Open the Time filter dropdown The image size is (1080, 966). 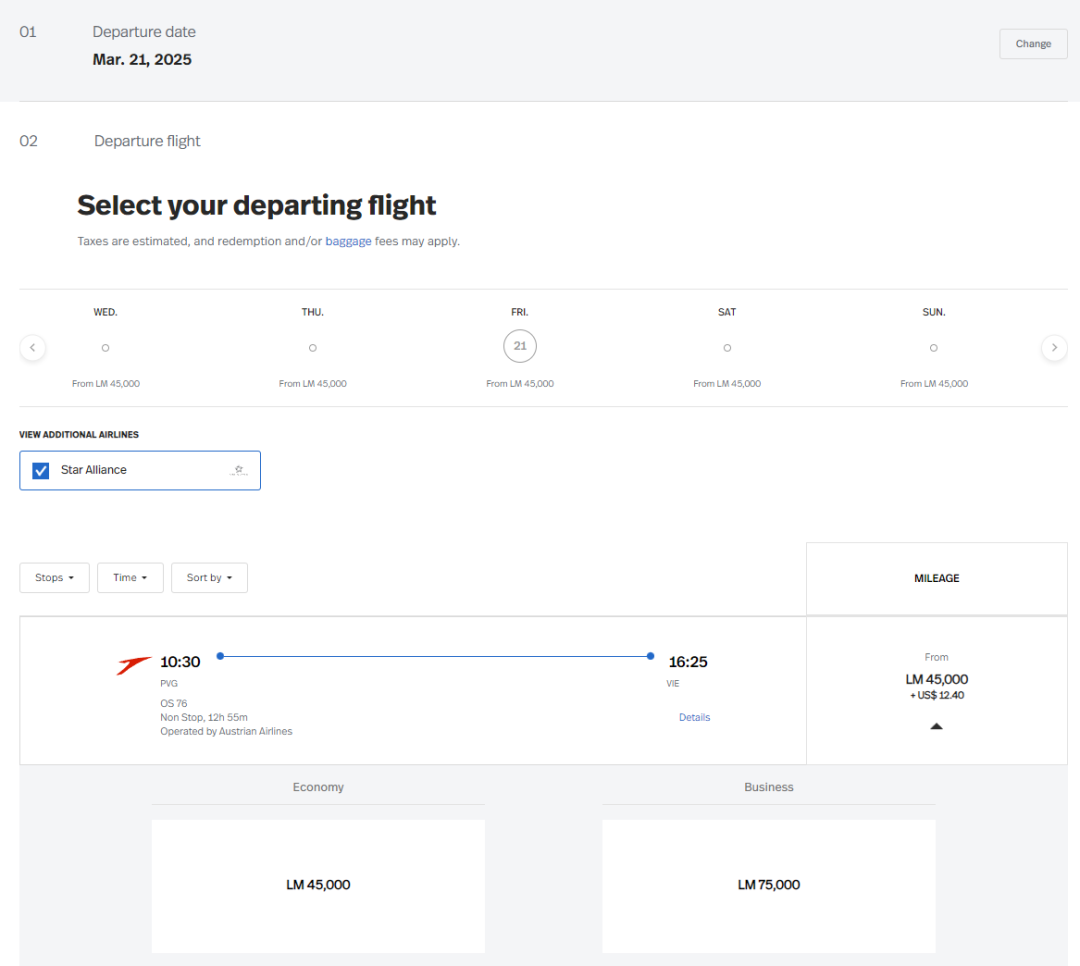130,578
